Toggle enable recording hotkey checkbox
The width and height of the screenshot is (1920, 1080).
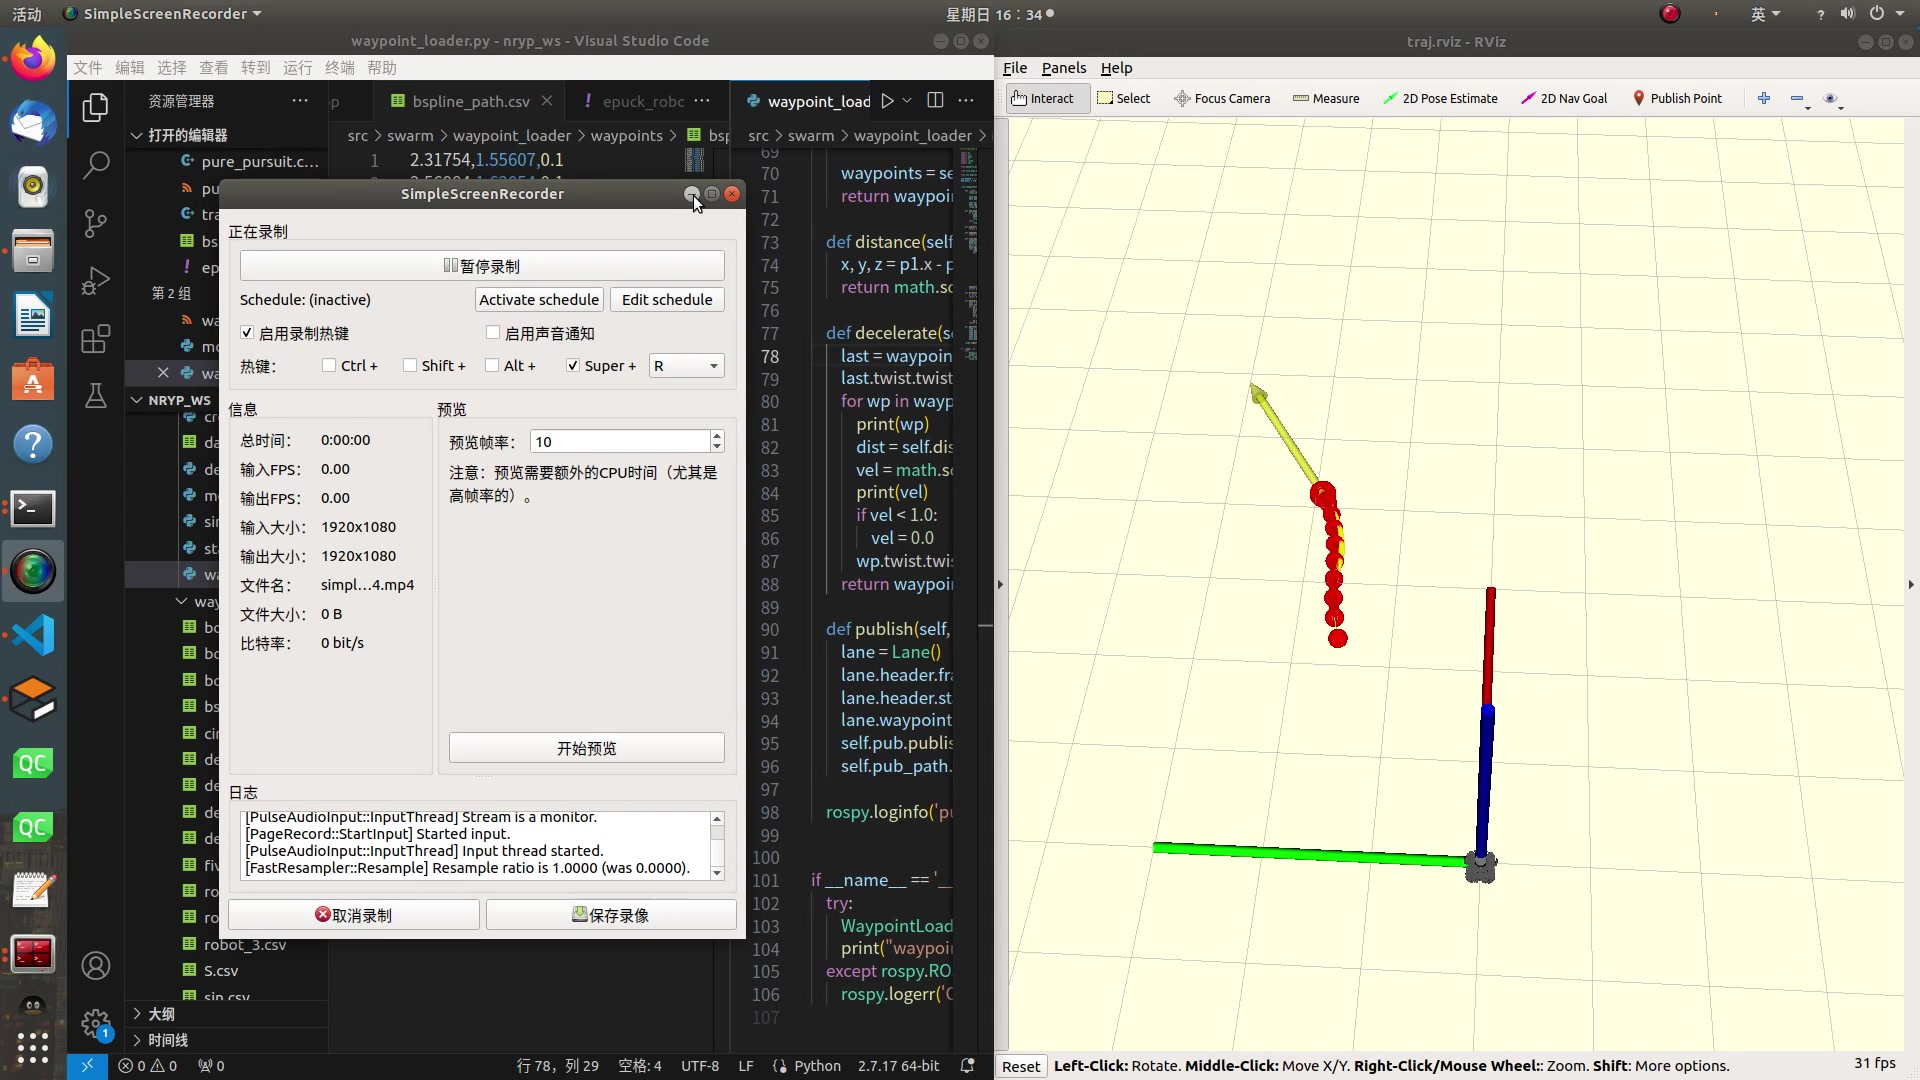[x=247, y=333]
